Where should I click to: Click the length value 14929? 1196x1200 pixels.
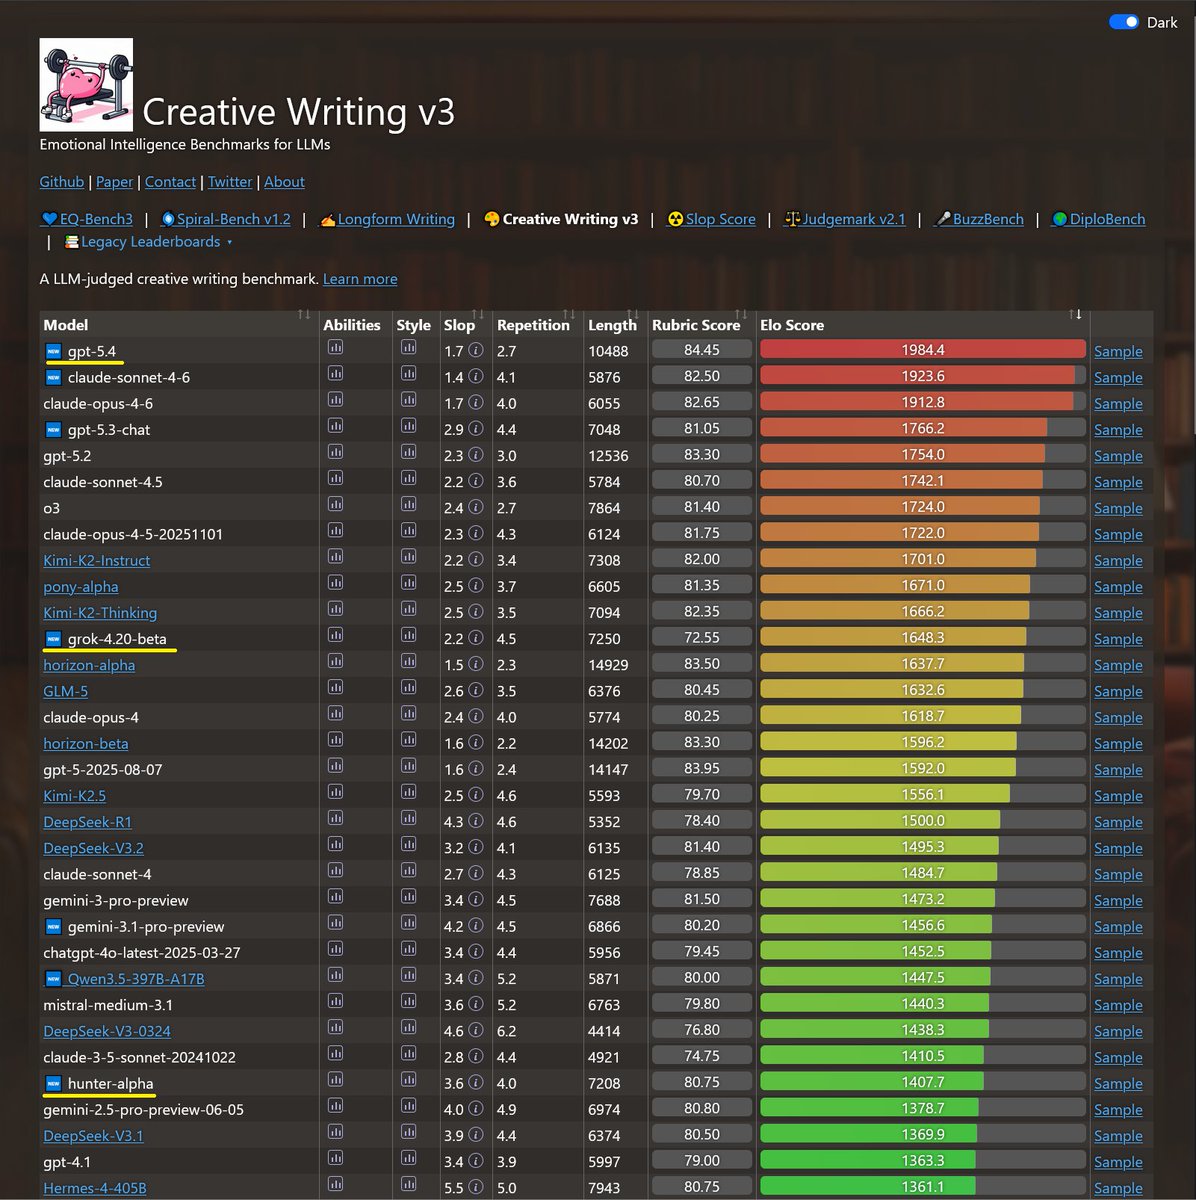pyautogui.click(x=608, y=665)
